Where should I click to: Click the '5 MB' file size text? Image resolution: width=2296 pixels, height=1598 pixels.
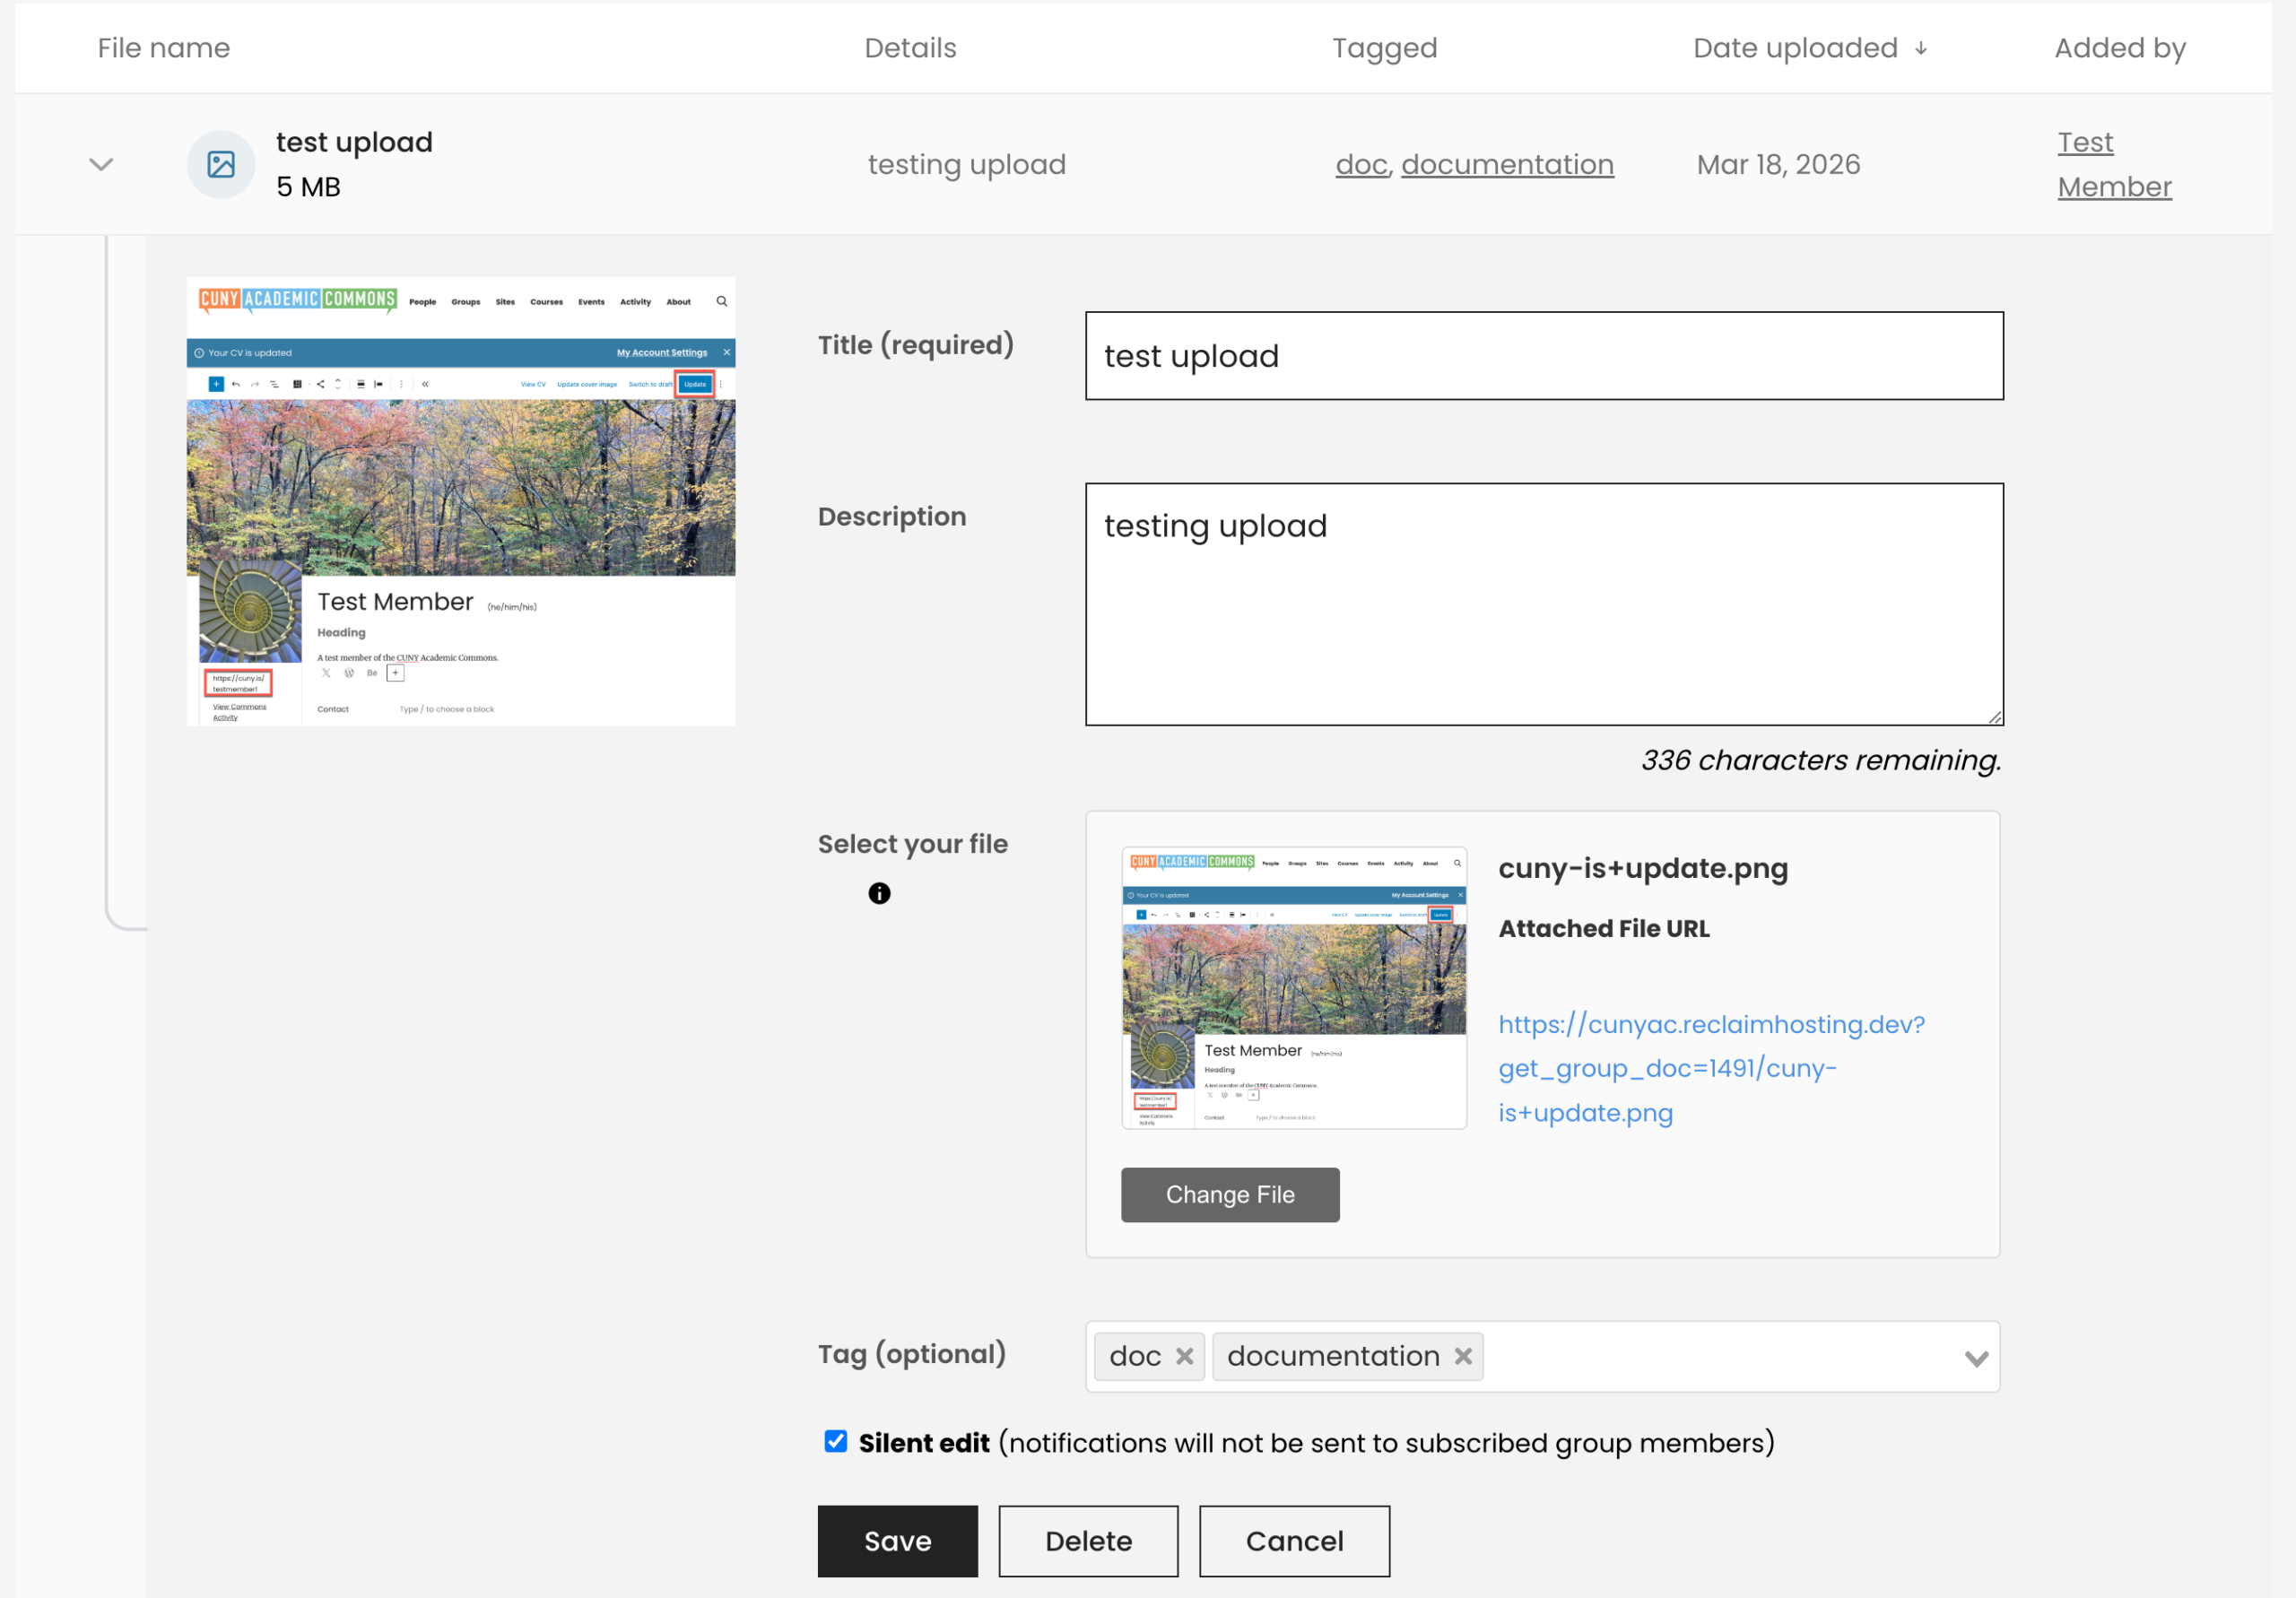(308, 187)
